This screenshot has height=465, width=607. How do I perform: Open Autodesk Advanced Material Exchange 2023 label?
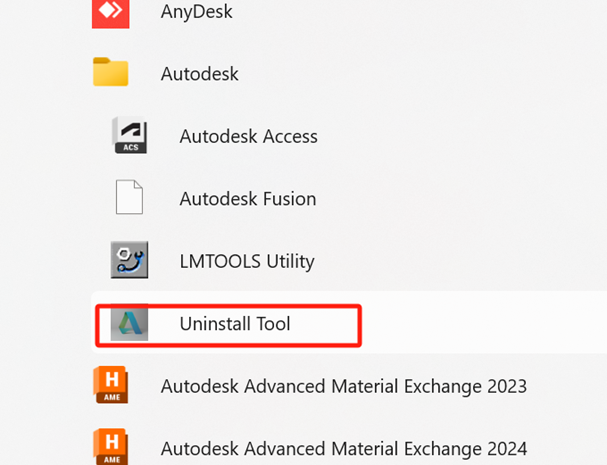[344, 386]
